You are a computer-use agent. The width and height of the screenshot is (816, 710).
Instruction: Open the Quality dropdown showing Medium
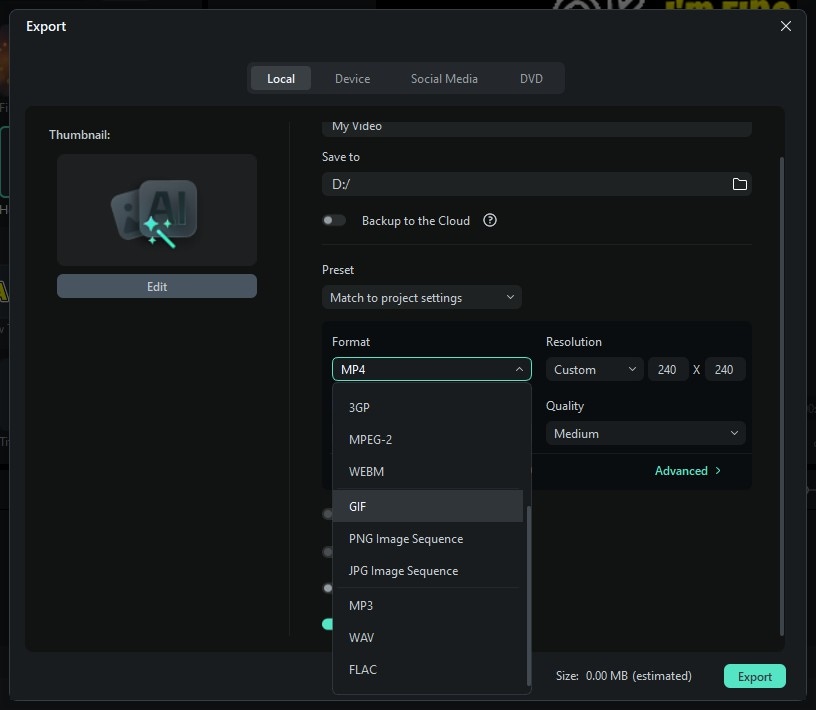point(644,433)
